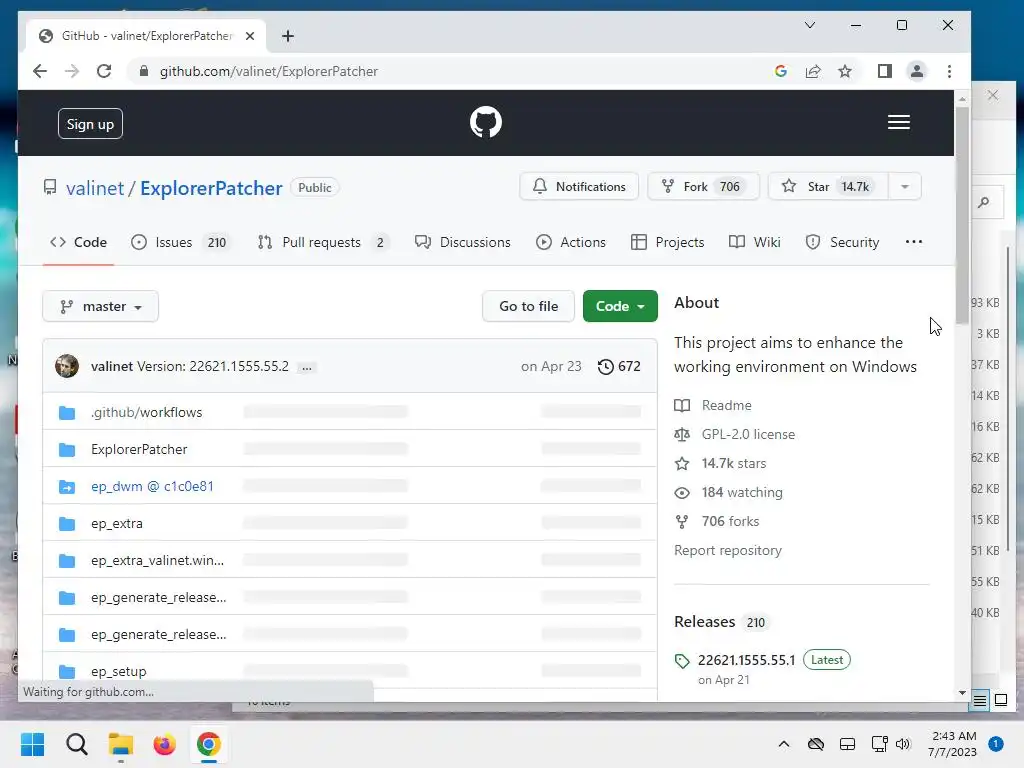Switch to the Issues tab
The height and width of the screenshot is (768, 1024).
(180, 242)
